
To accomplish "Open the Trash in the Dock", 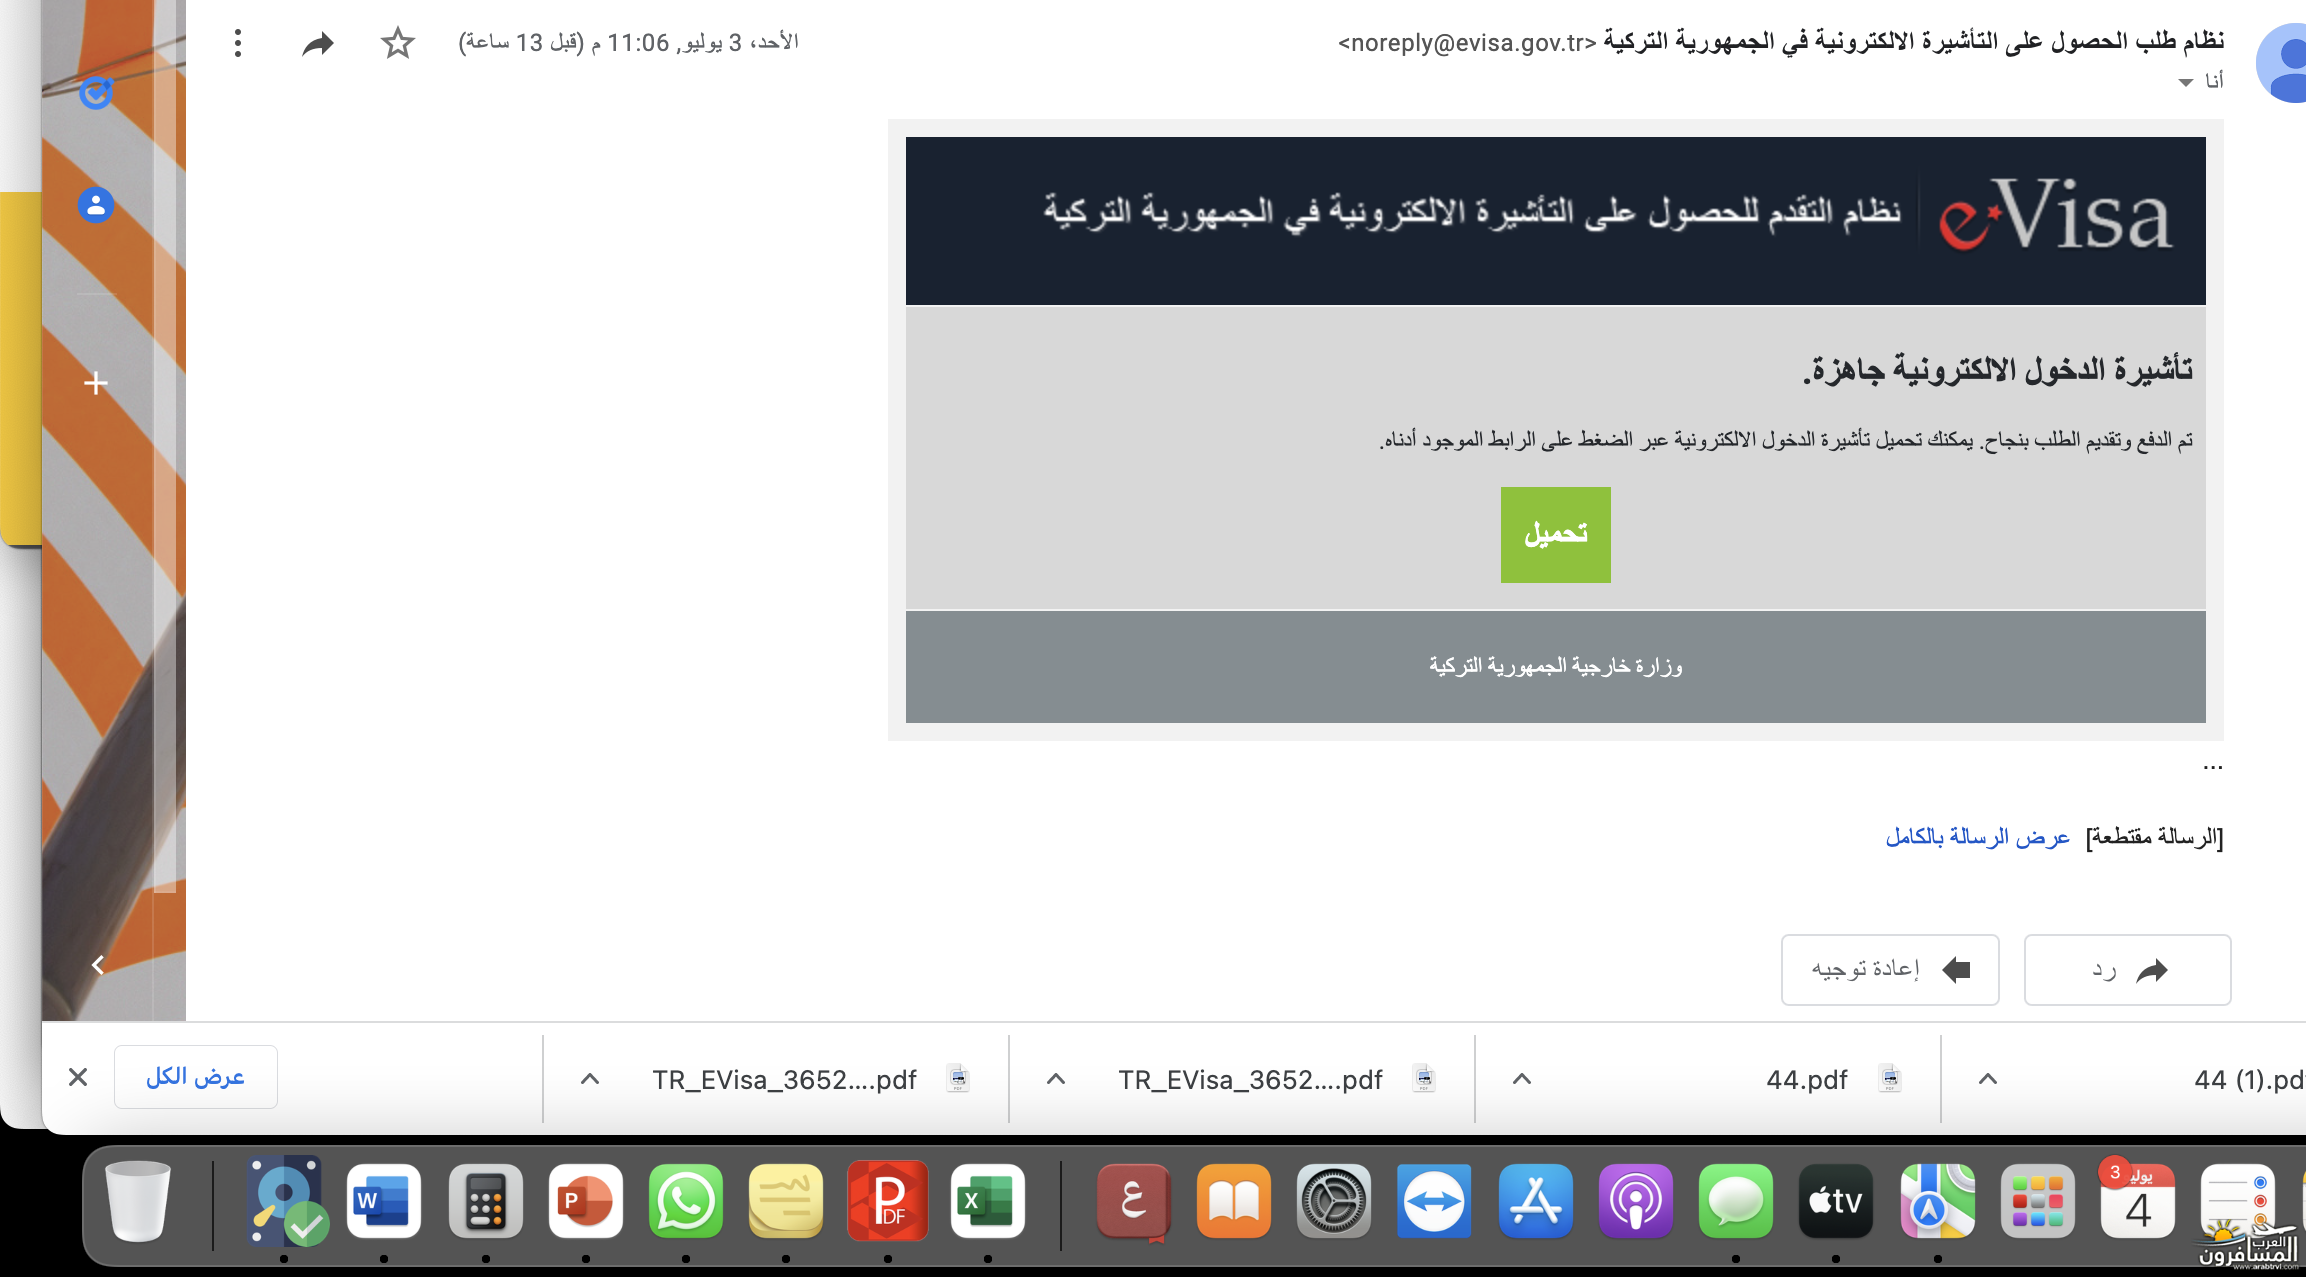I will [139, 1201].
